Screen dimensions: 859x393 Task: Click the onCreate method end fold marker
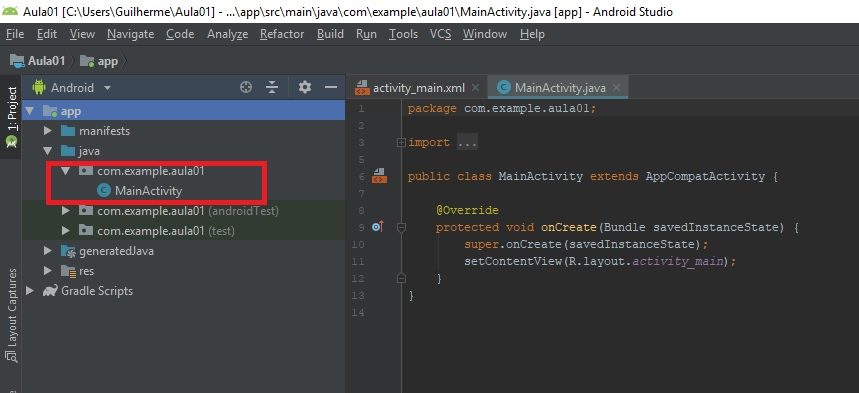(401, 278)
